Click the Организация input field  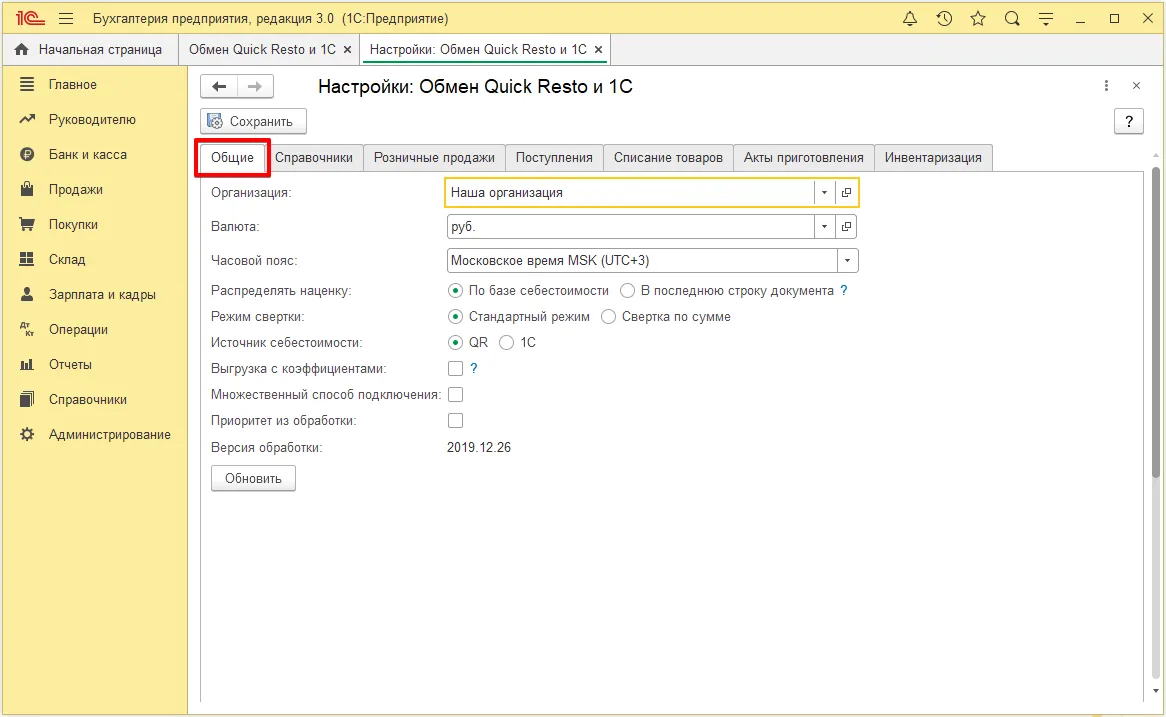630,192
